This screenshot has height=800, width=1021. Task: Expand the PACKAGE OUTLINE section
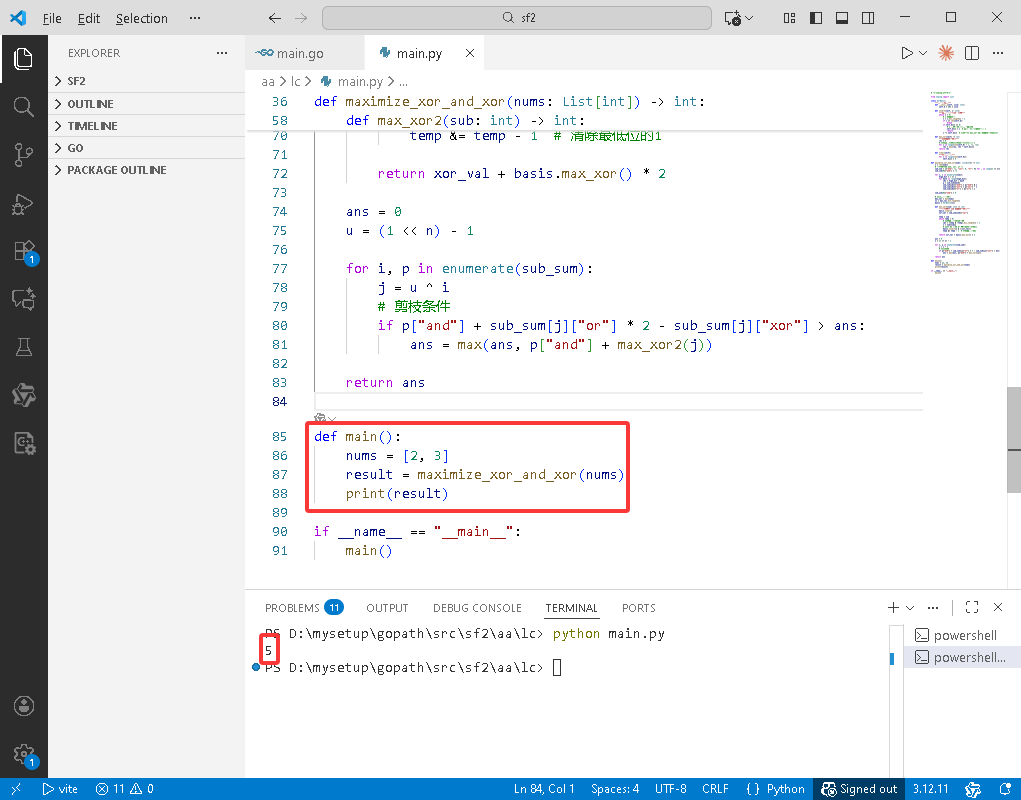click(147, 170)
